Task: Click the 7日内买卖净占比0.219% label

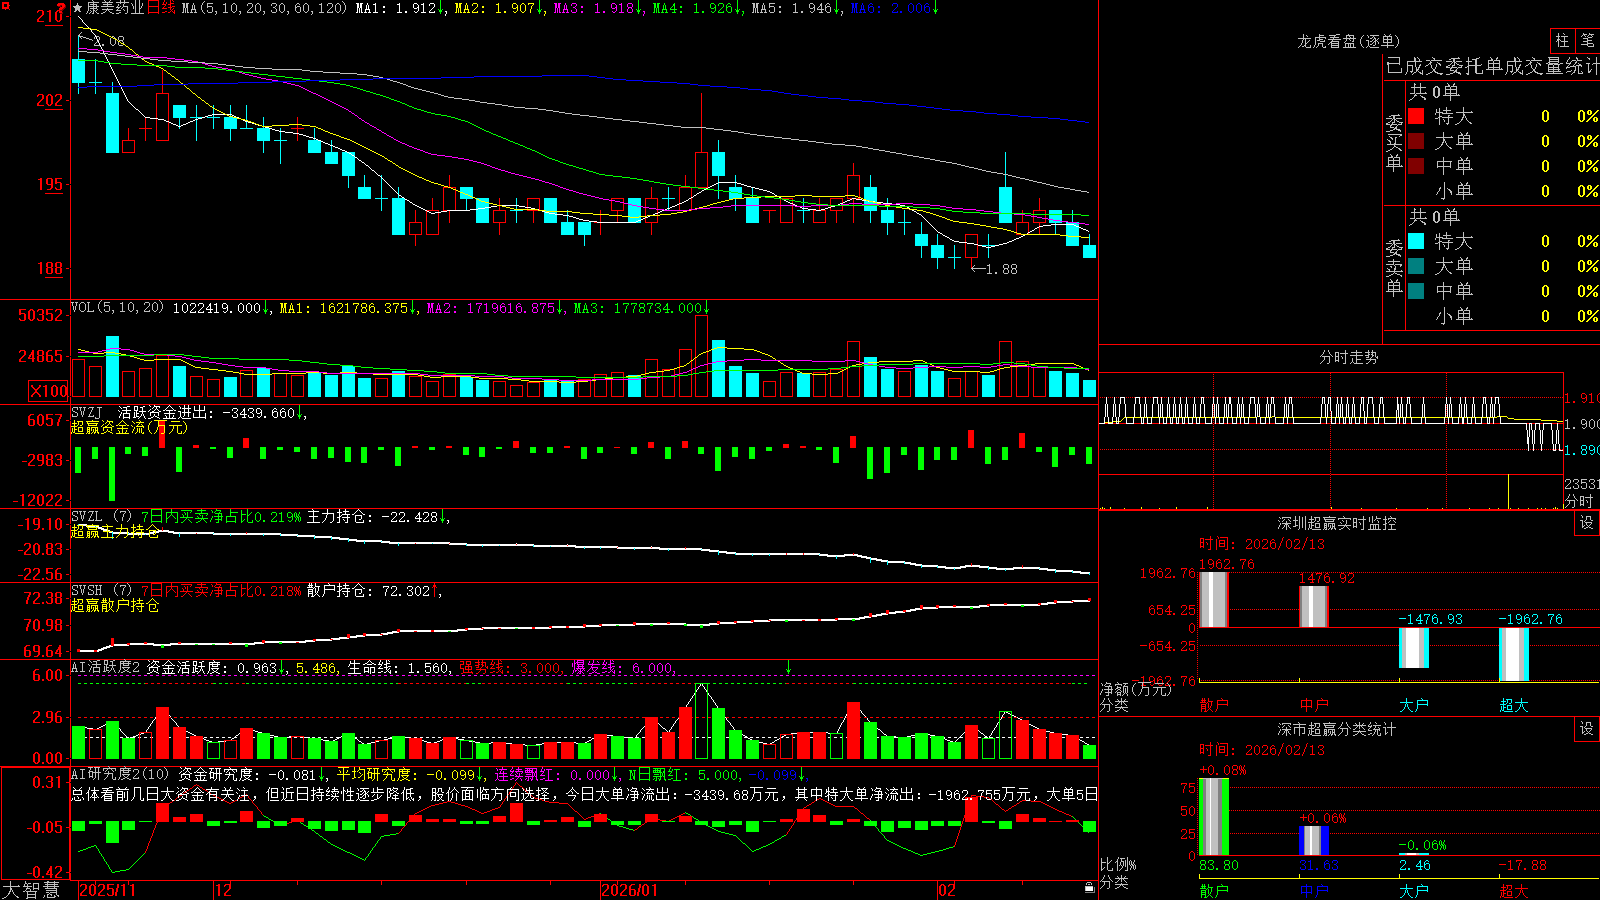Action: (221, 517)
